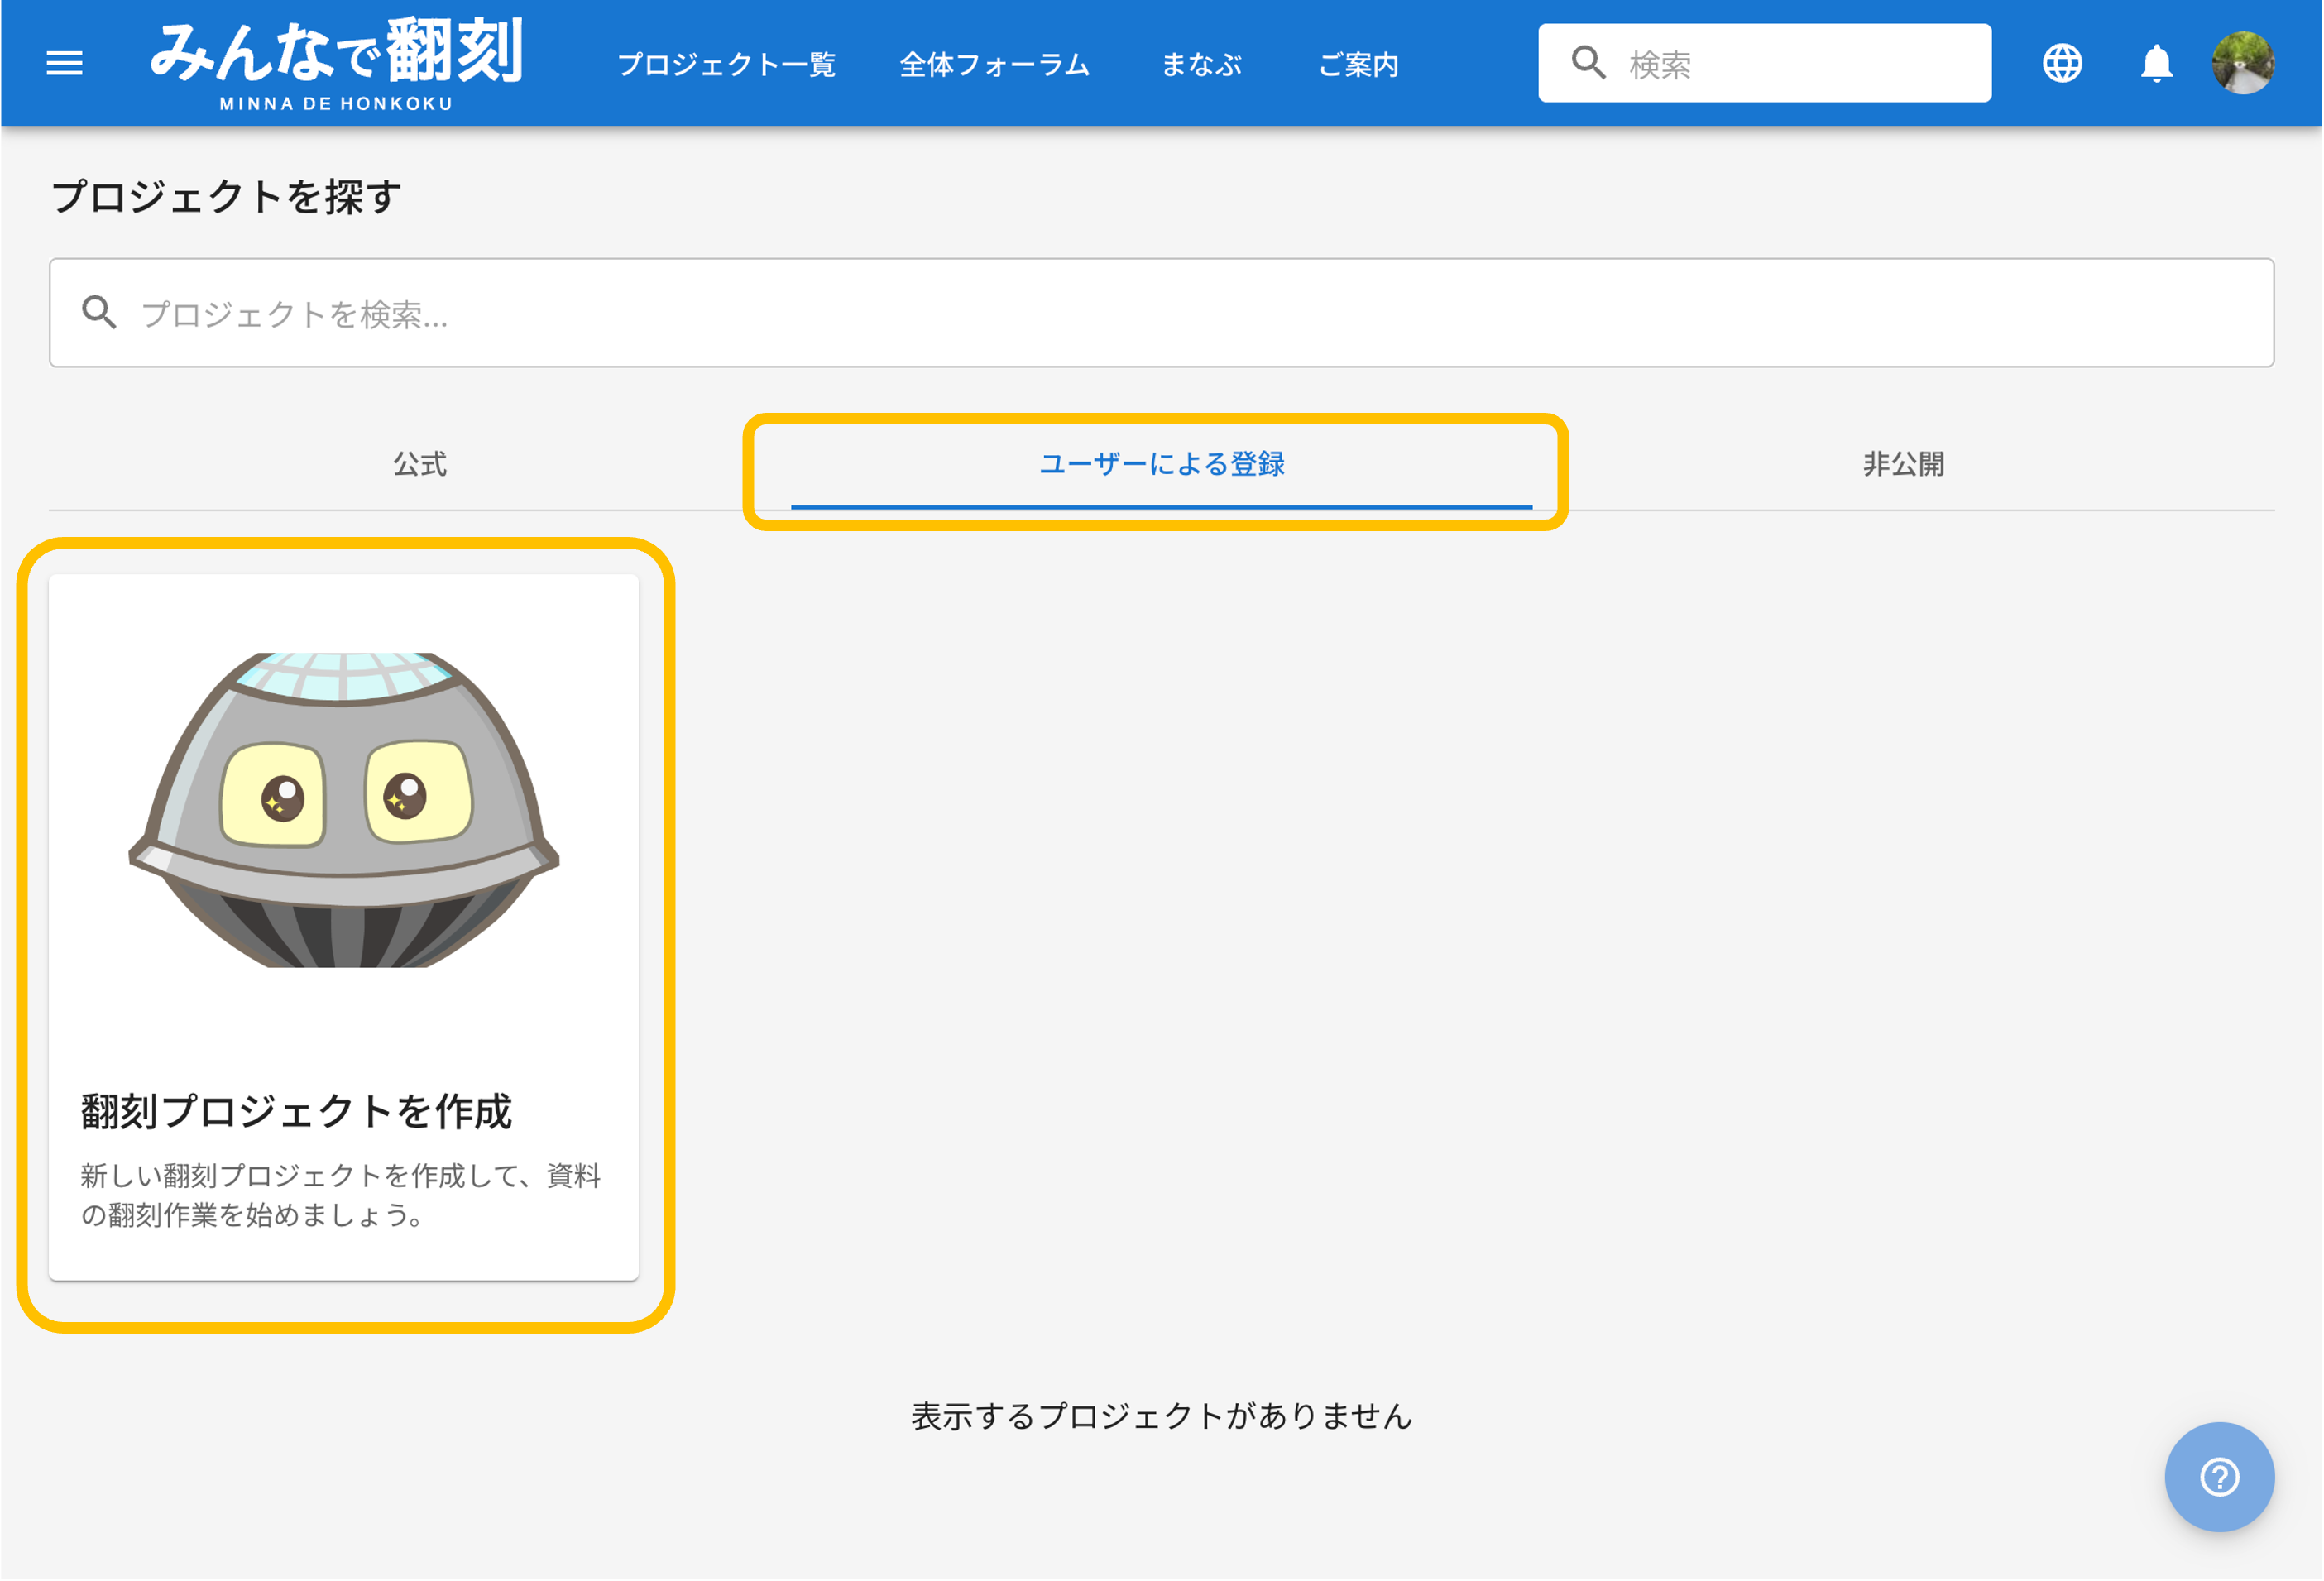Click the blue help question-mark button
Image resolution: width=2324 pixels, height=1581 pixels.
[x=2219, y=1477]
